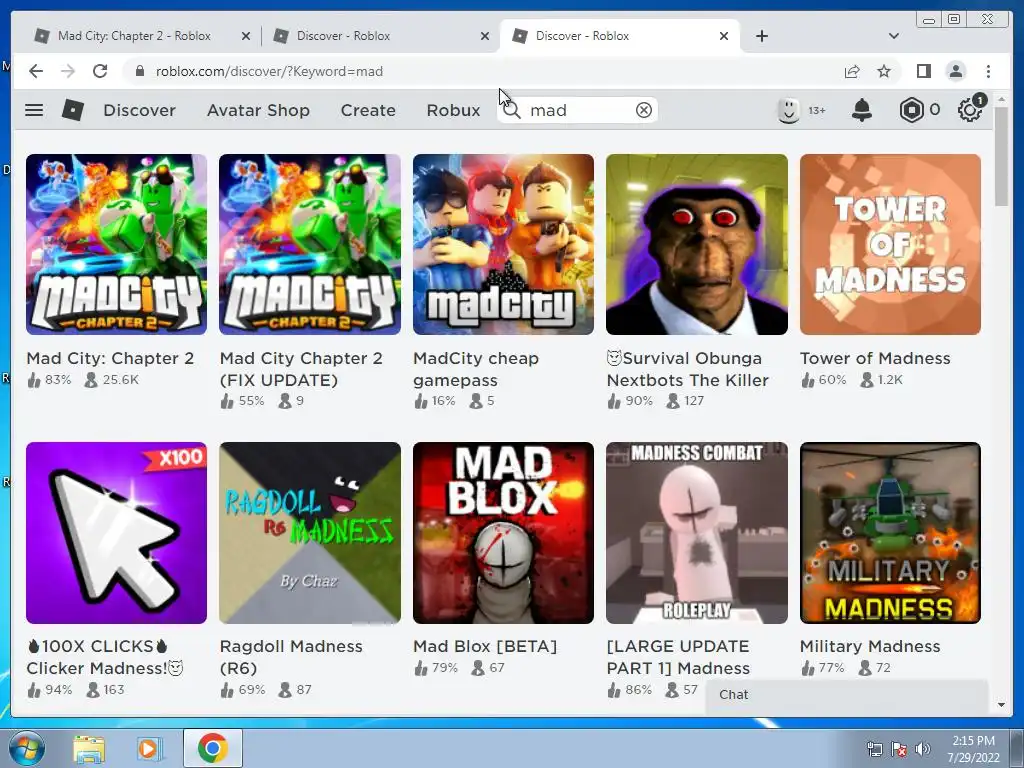Click the network tray icon

[x=874, y=749]
